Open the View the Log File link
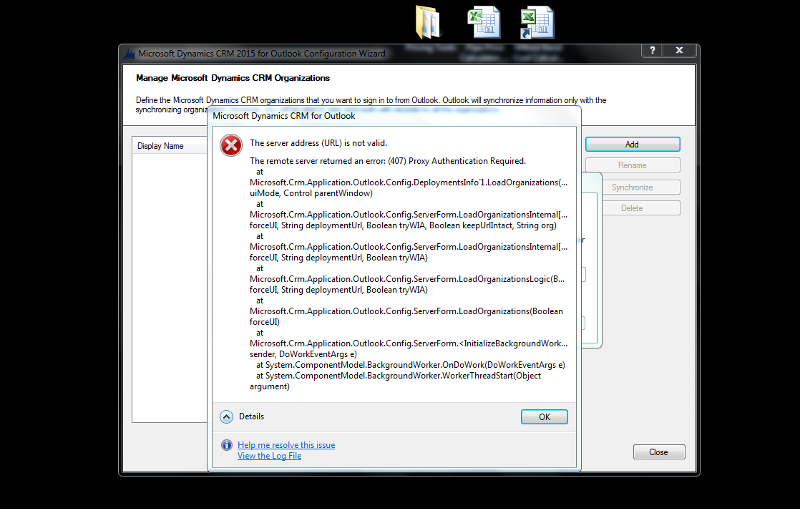This screenshot has width=800, height=509. (x=269, y=455)
